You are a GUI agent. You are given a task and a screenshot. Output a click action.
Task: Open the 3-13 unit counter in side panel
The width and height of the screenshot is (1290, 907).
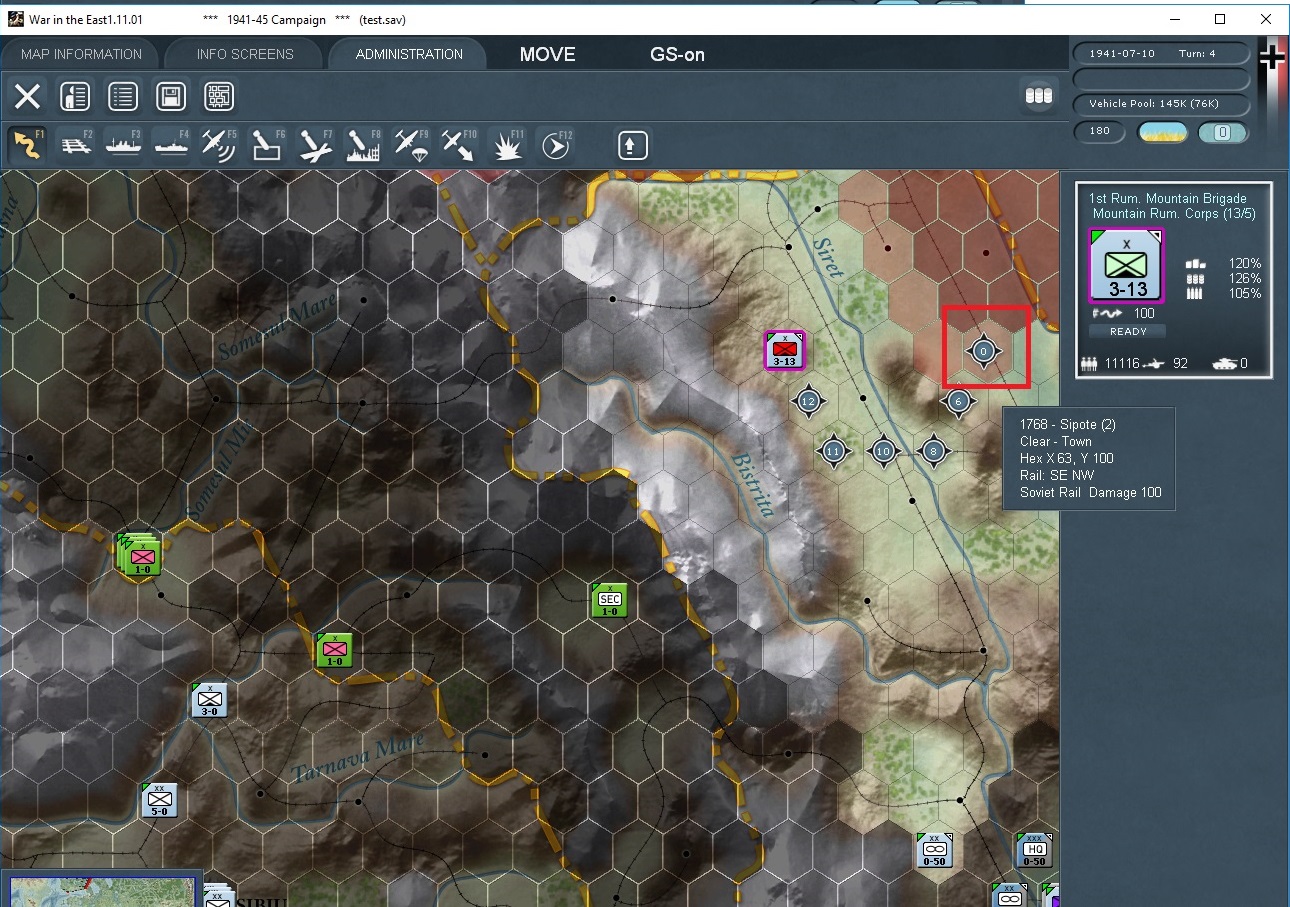pyautogui.click(x=1126, y=265)
